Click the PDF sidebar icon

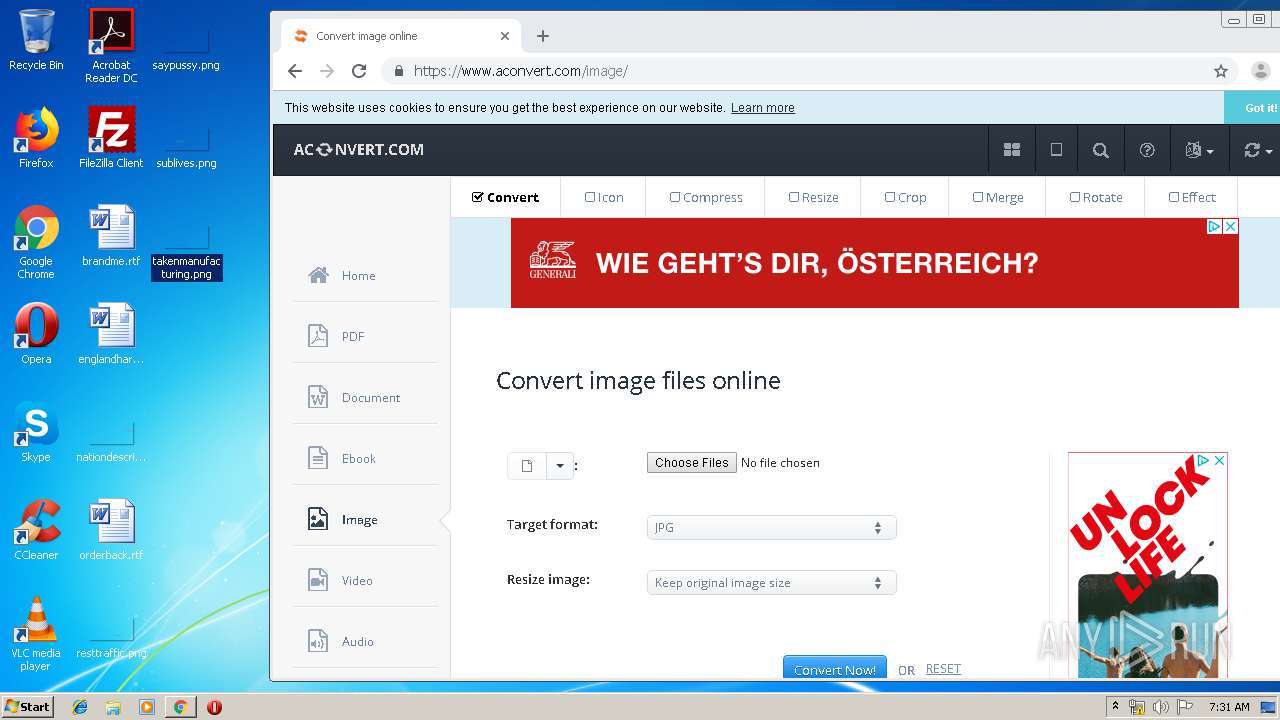click(x=318, y=336)
